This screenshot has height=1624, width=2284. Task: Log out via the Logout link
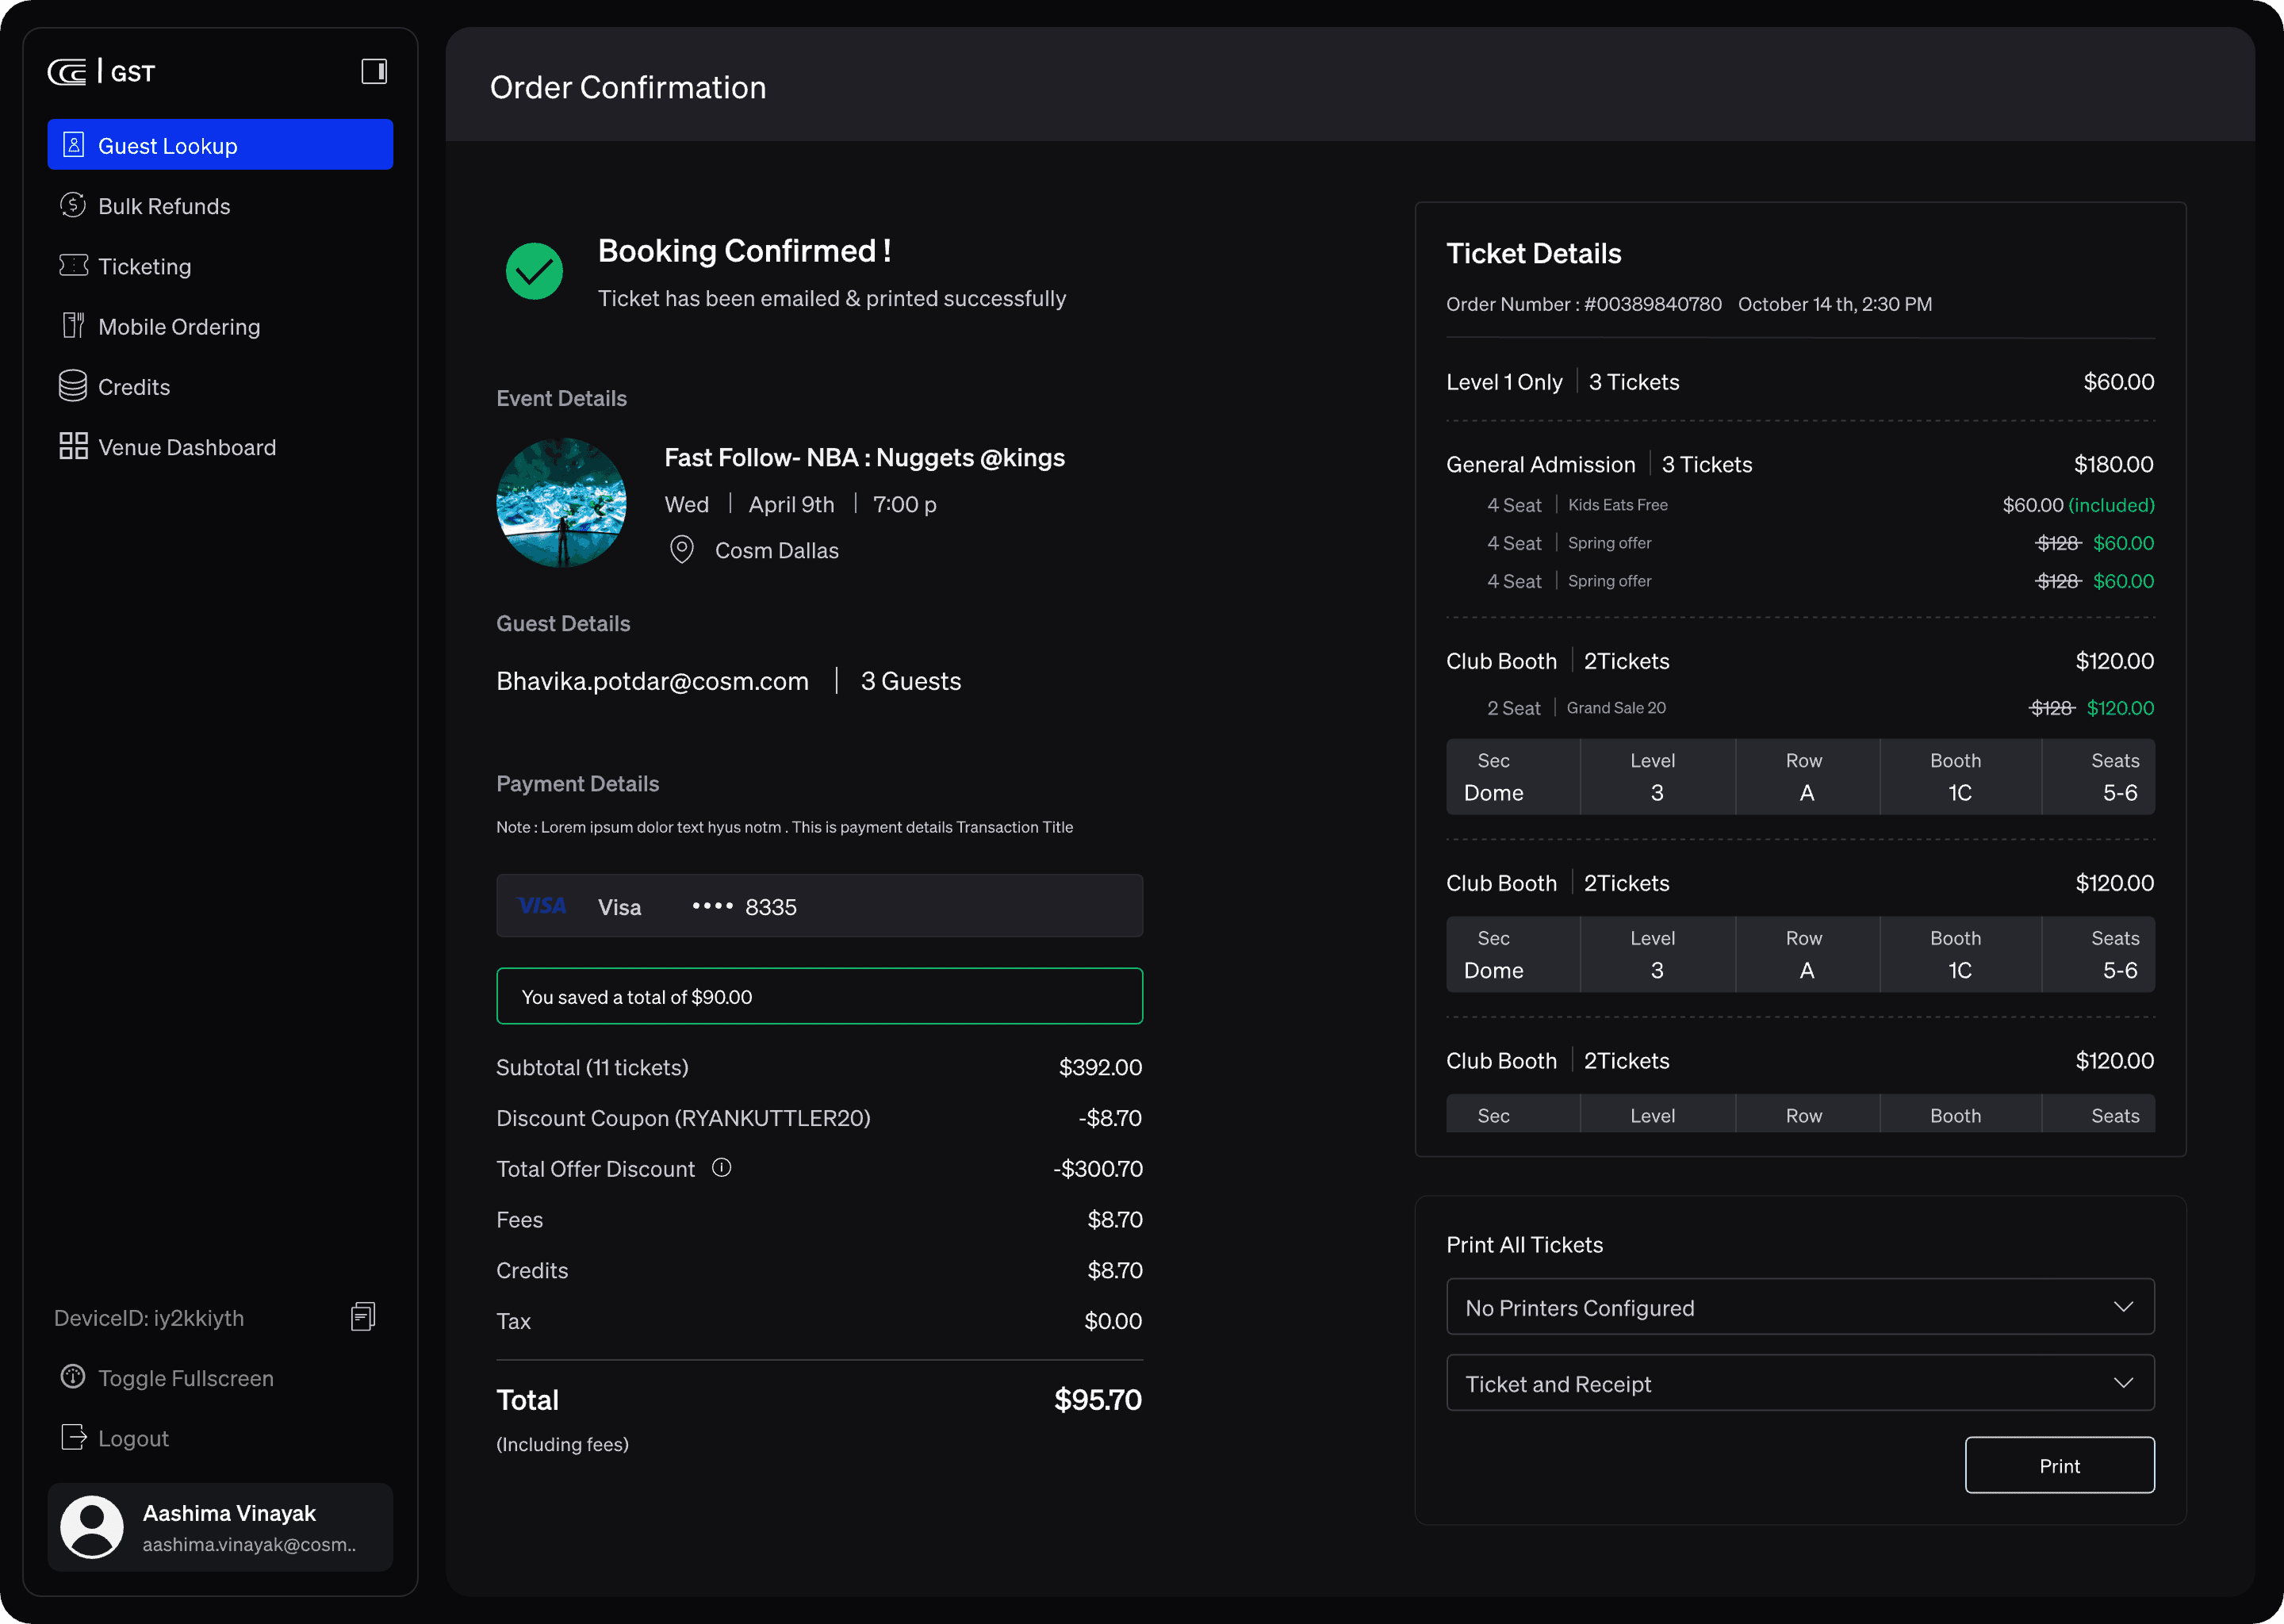(x=133, y=1438)
